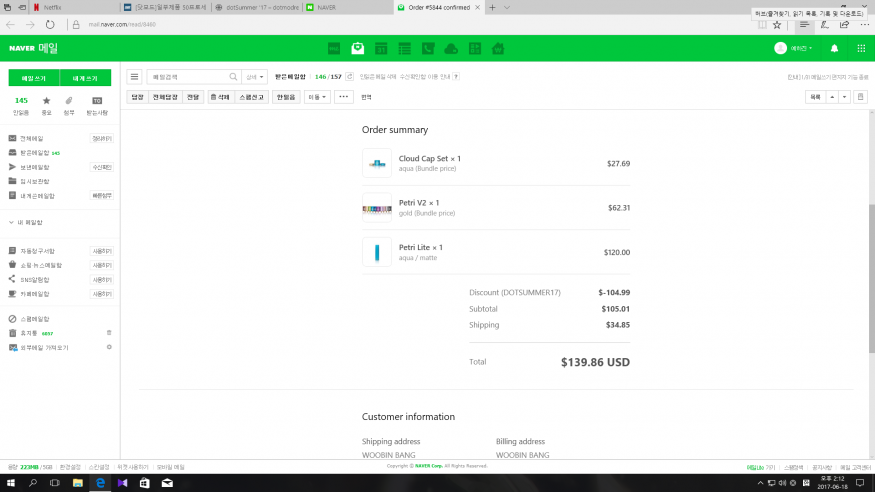Open the contacts phone icon in header
Viewport: 875px width, 492px height.
tap(428, 48)
